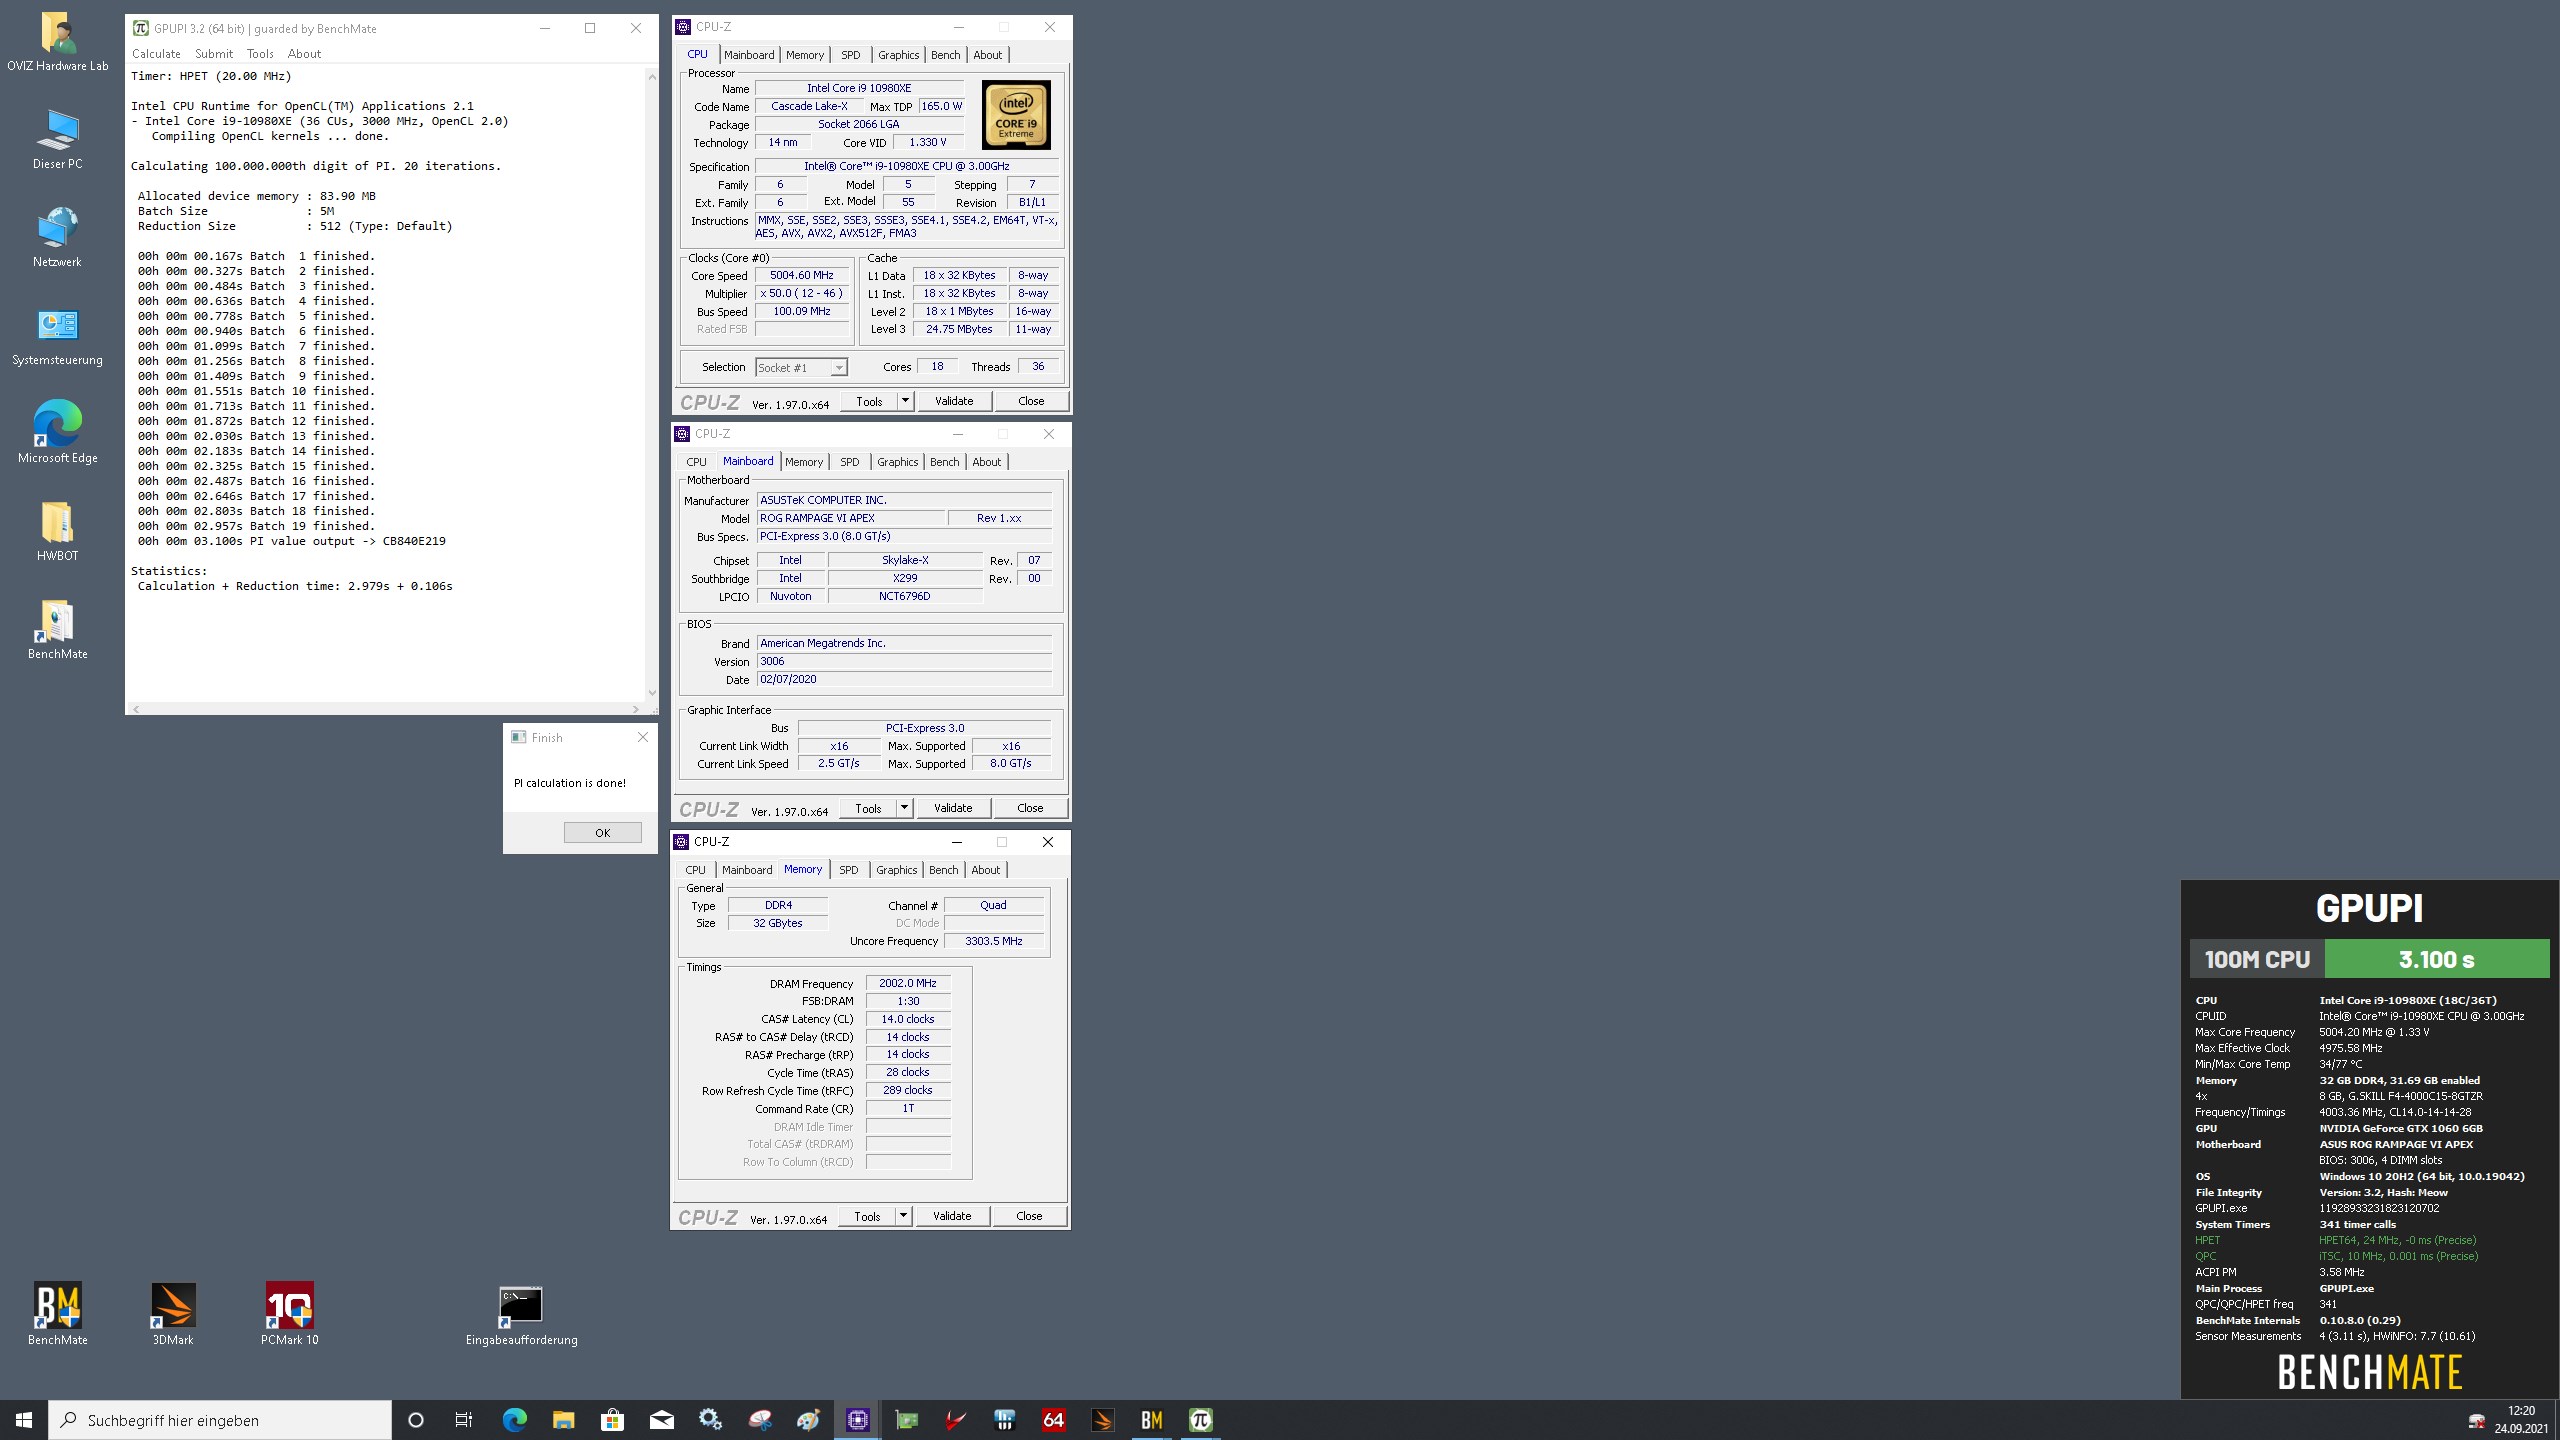Close the Finish dialog with its X
The width and height of the screenshot is (2560, 1440).
pyautogui.click(x=643, y=737)
